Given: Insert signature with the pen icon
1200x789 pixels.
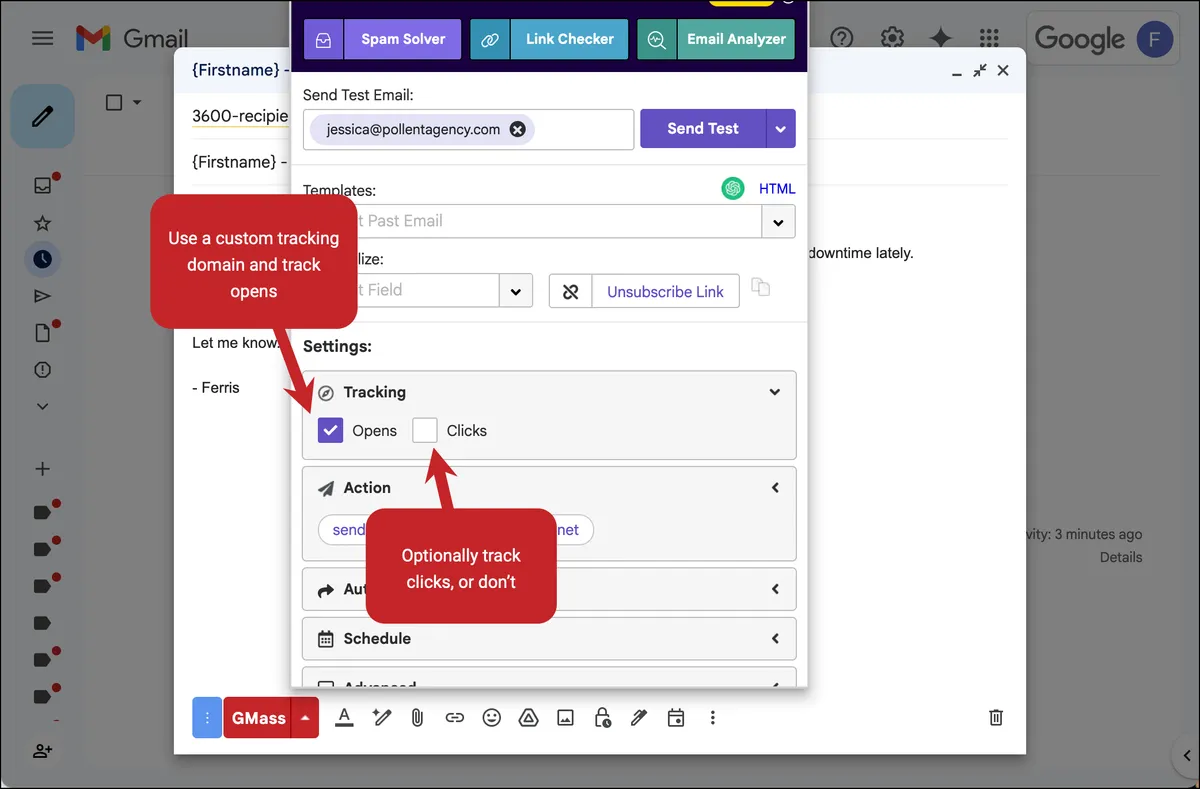Looking at the screenshot, I should (639, 717).
